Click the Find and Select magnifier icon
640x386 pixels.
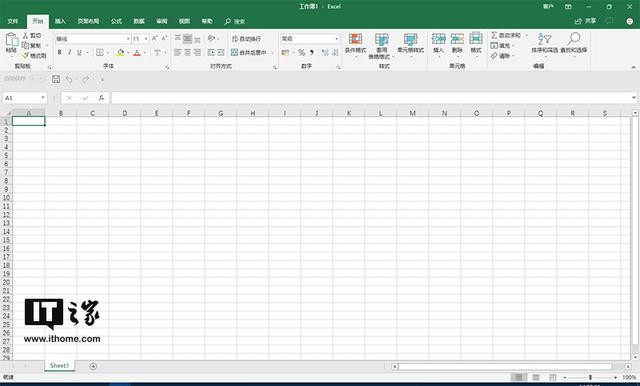[x=573, y=39]
